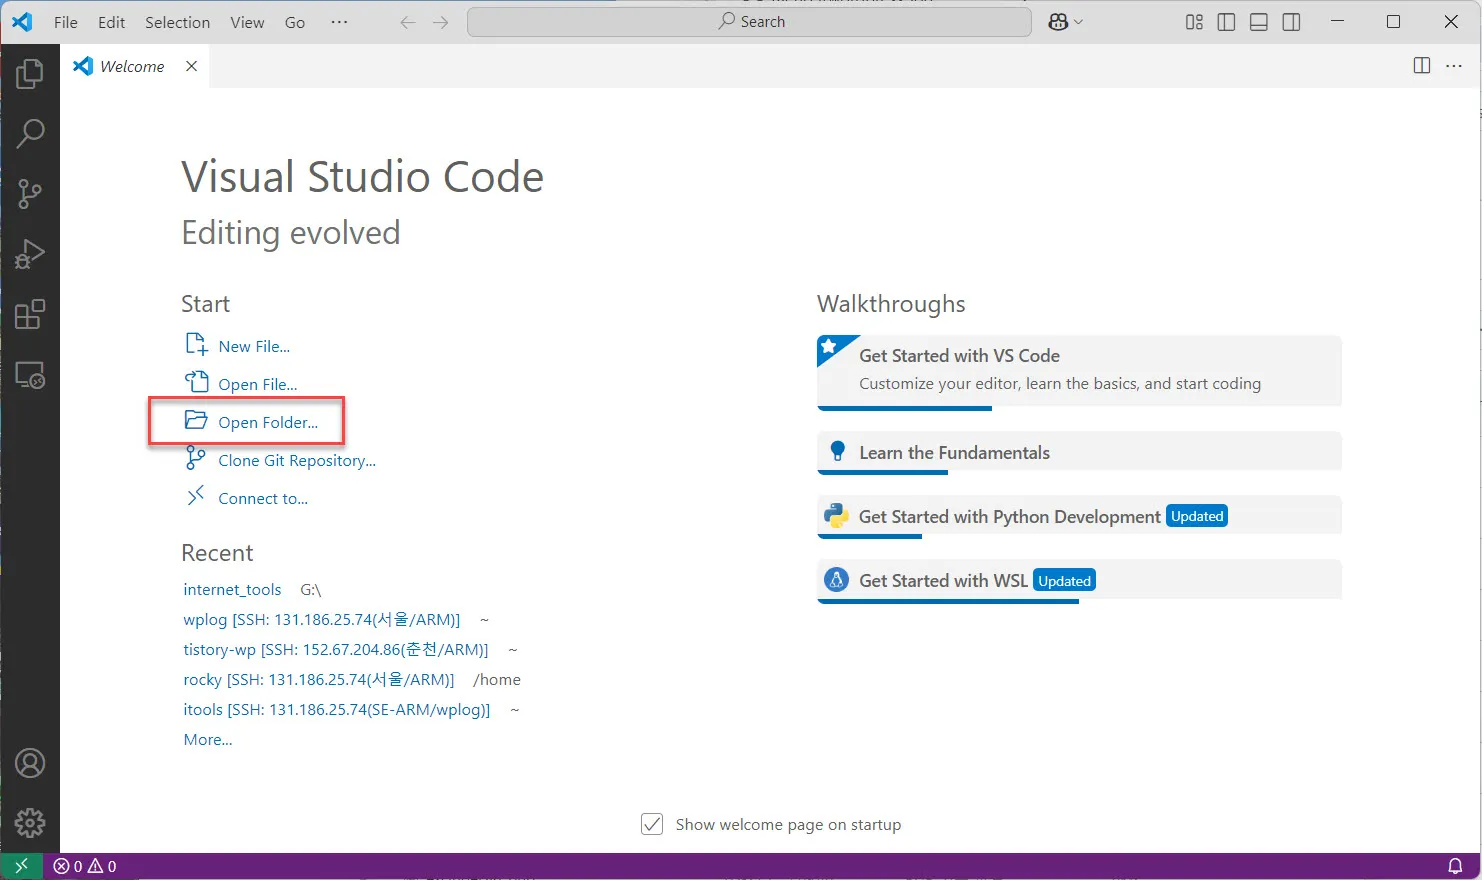This screenshot has width=1482, height=880.
Task: Open the Explorer icon in activity bar
Action: click(x=30, y=72)
